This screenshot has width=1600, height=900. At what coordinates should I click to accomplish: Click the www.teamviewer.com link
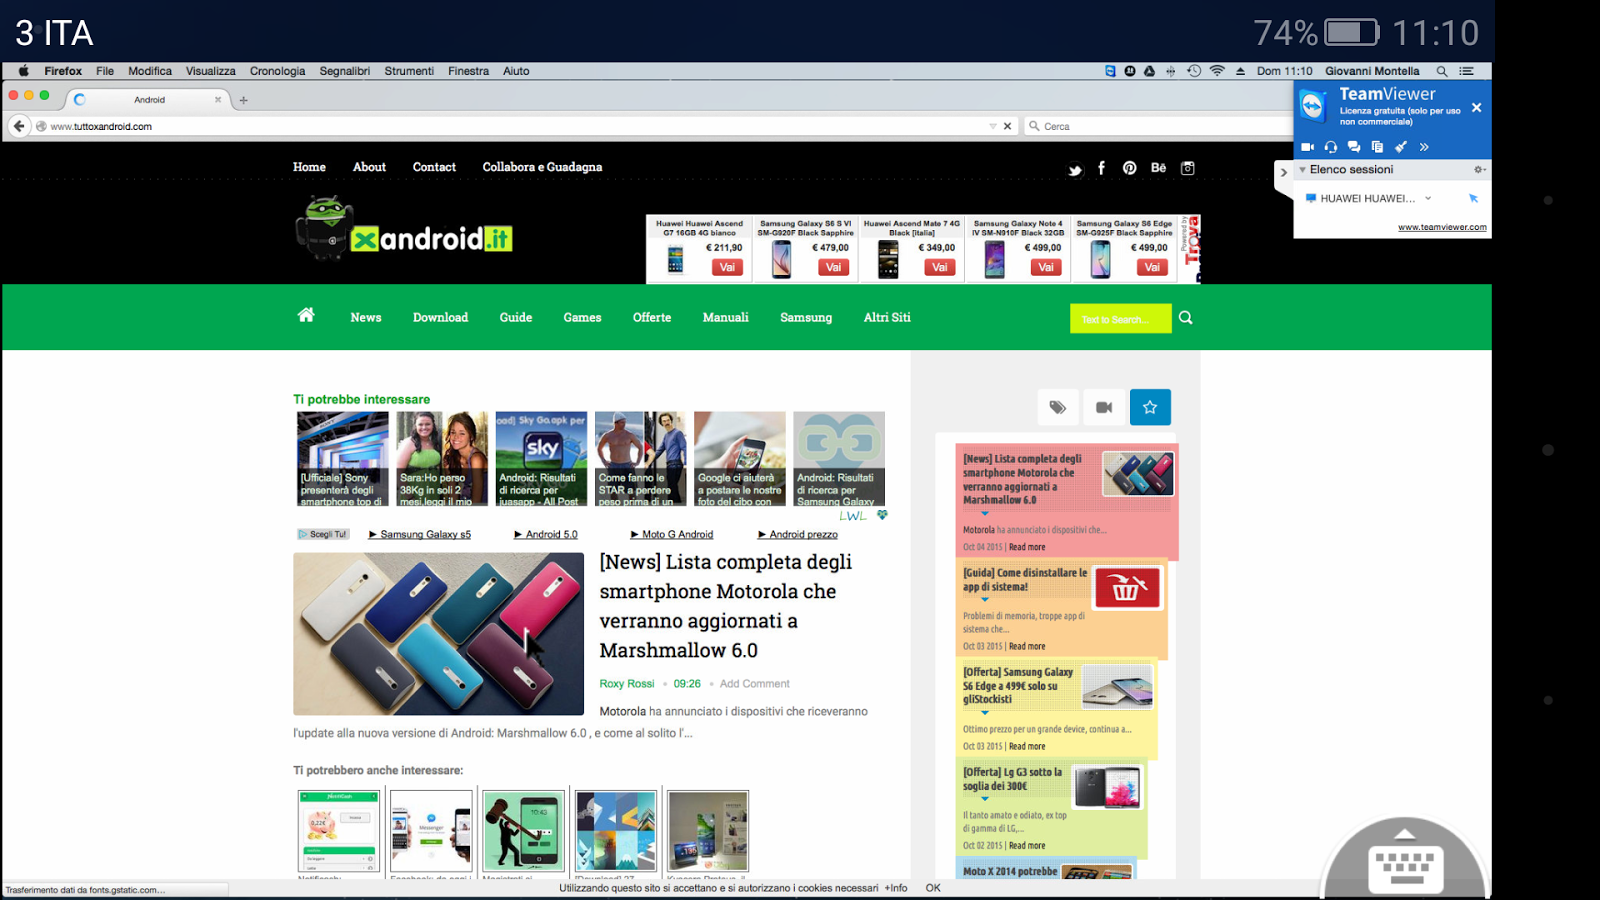tap(1442, 227)
